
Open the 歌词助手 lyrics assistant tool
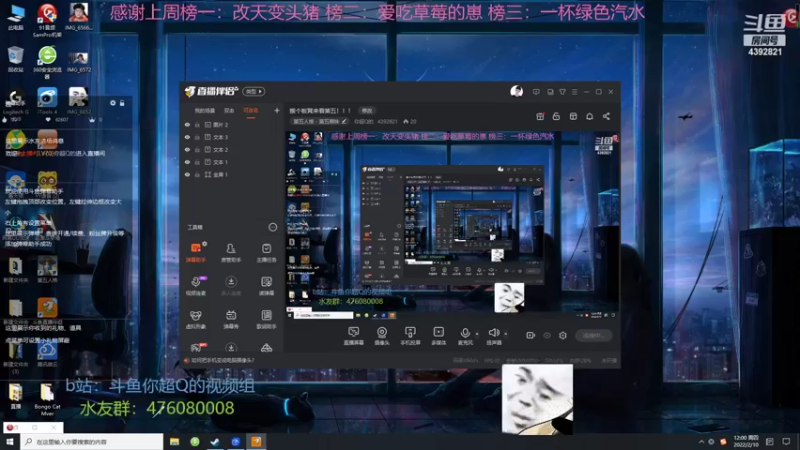pyautogui.click(x=266, y=319)
